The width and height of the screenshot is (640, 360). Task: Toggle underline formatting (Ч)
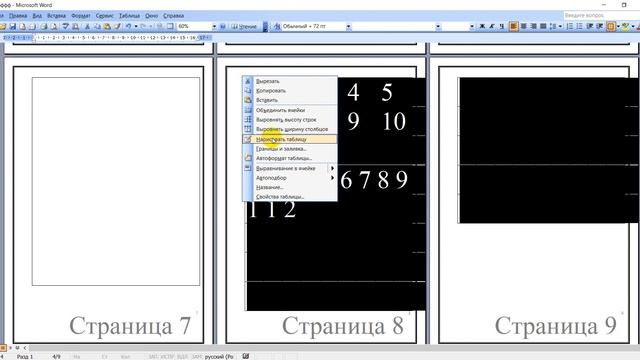(x=502, y=27)
